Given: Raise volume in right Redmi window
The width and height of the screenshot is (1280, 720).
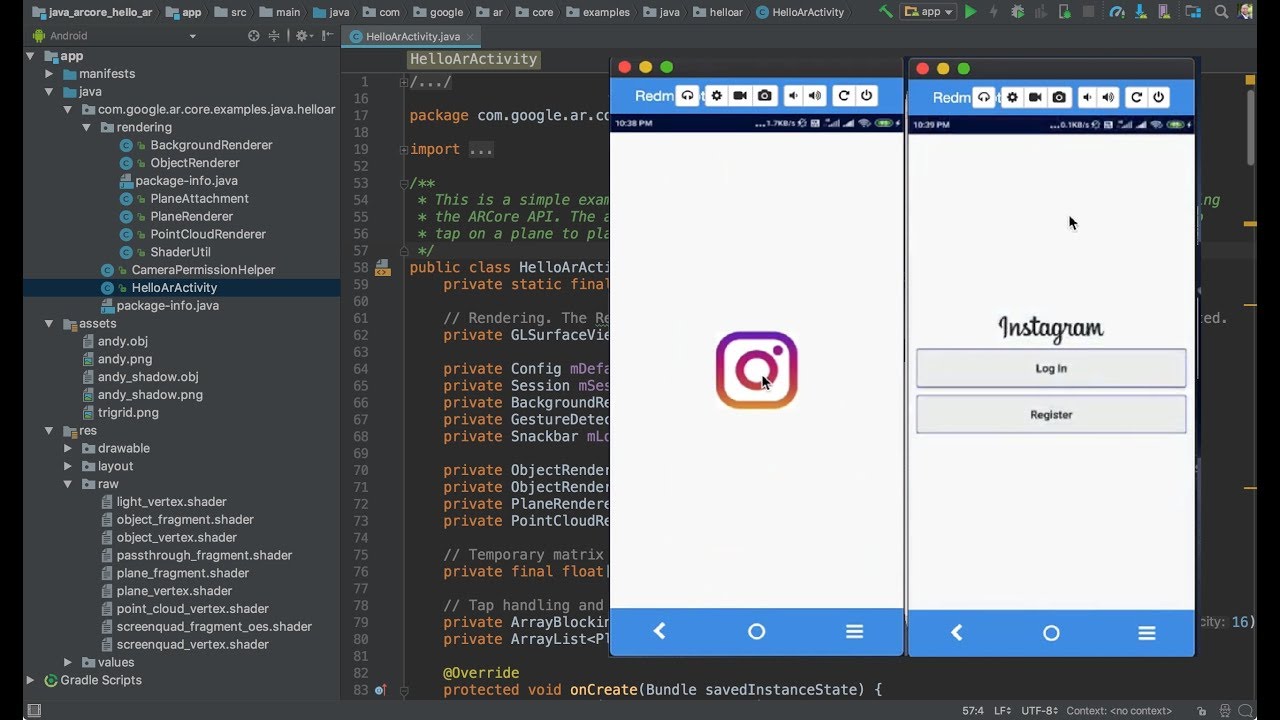Looking at the screenshot, I should click(1108, 97).
